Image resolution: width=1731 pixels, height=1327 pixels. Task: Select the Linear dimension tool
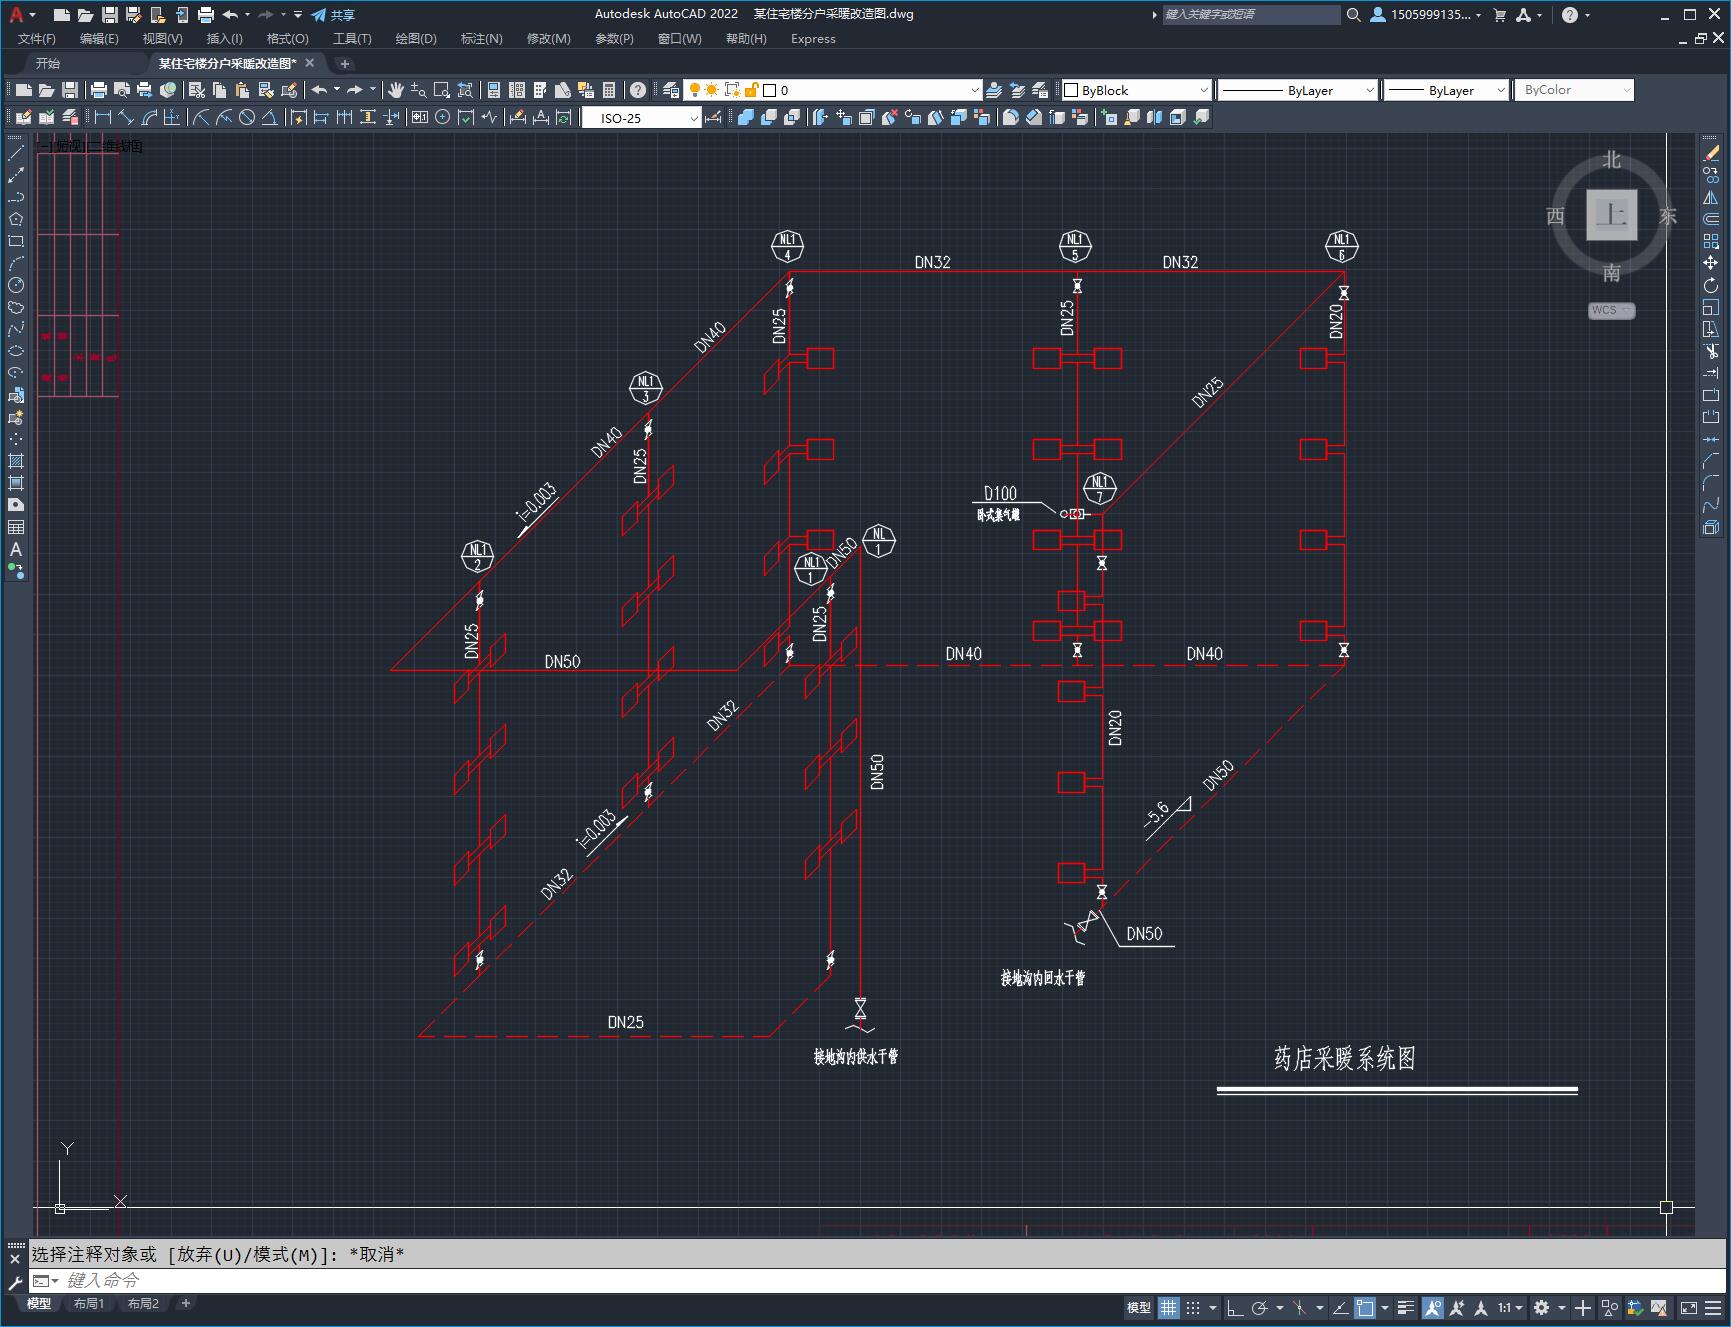(103, 118)
